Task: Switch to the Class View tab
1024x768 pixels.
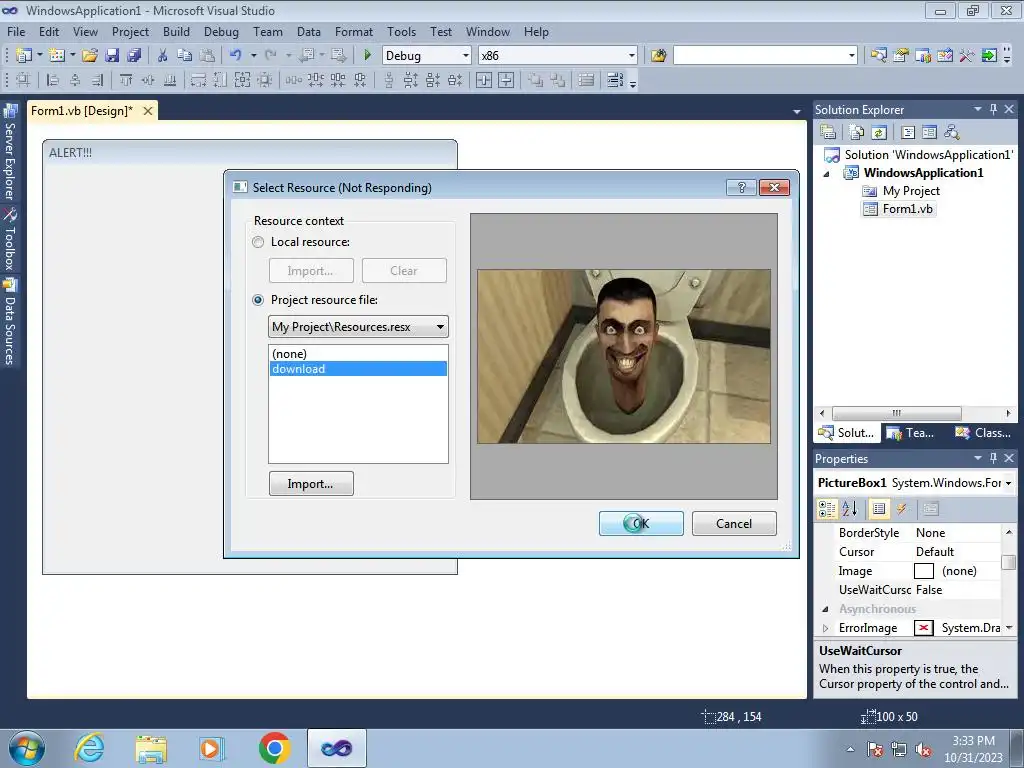Action: pos(983,432)
